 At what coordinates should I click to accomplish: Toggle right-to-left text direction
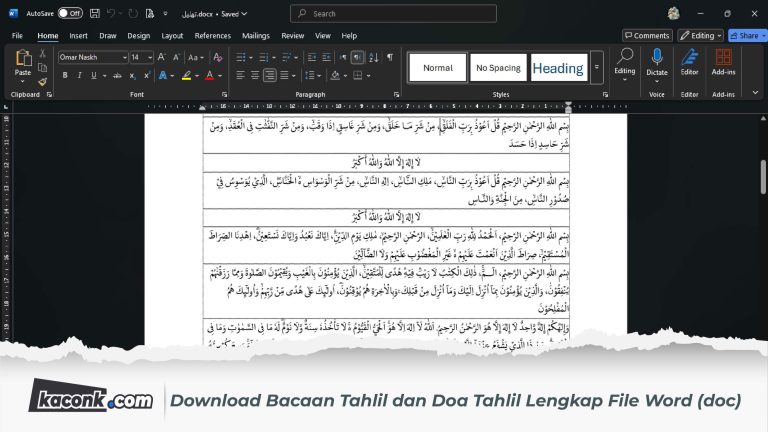[x=358, y=57]
